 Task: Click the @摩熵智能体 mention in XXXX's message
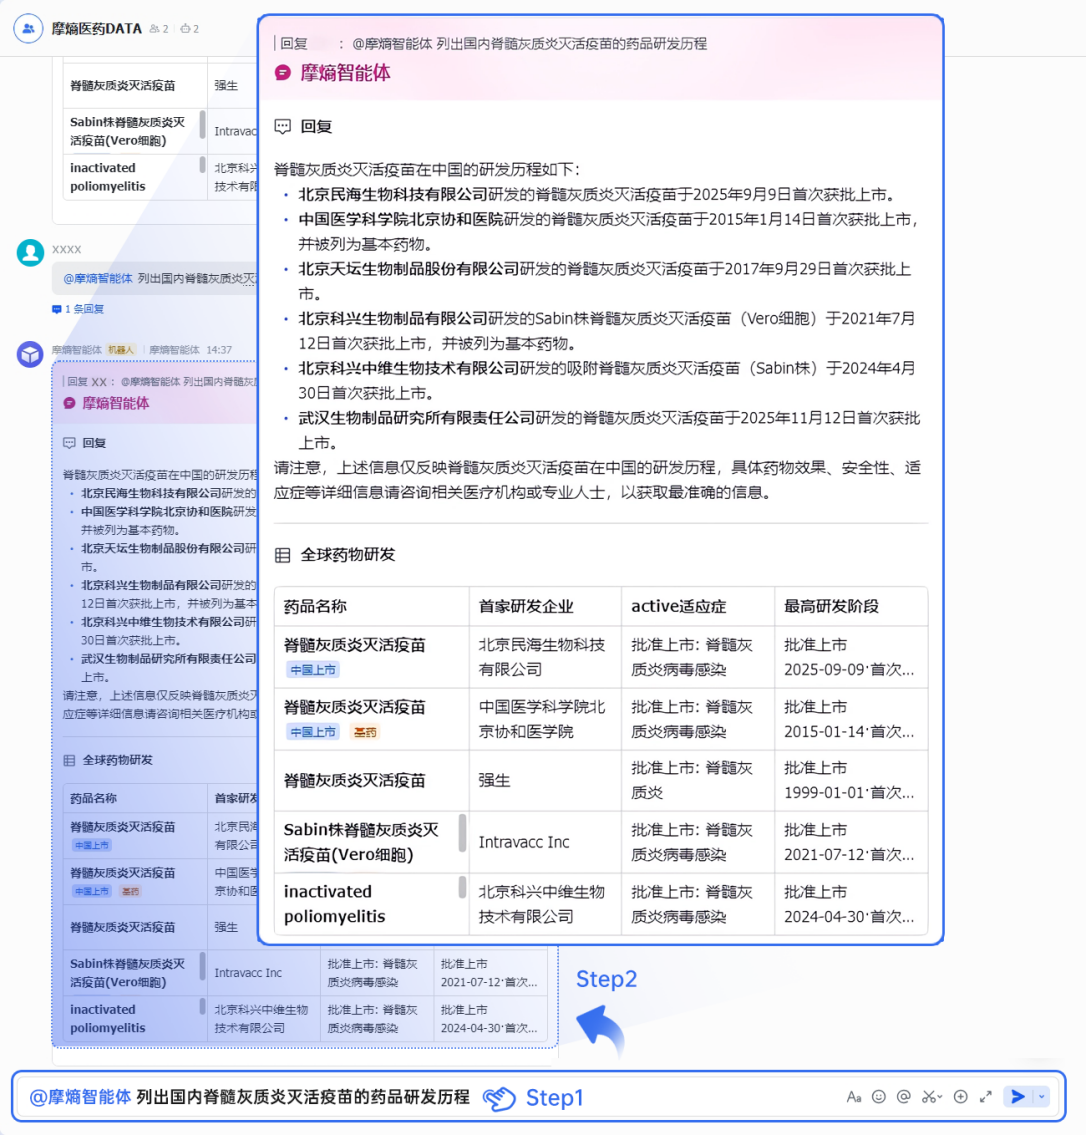(x=98, y=279)
